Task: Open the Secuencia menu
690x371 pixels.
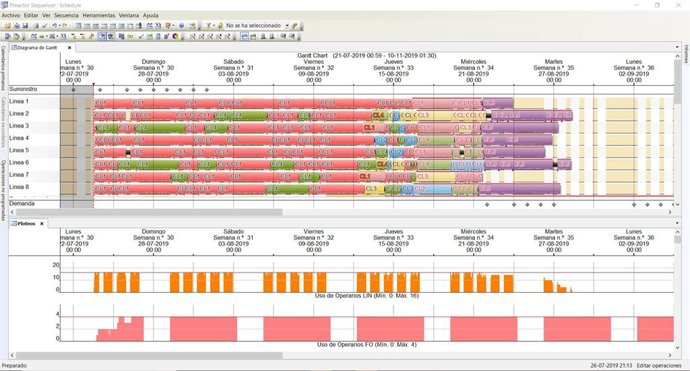Action: [x=66, y=15]
